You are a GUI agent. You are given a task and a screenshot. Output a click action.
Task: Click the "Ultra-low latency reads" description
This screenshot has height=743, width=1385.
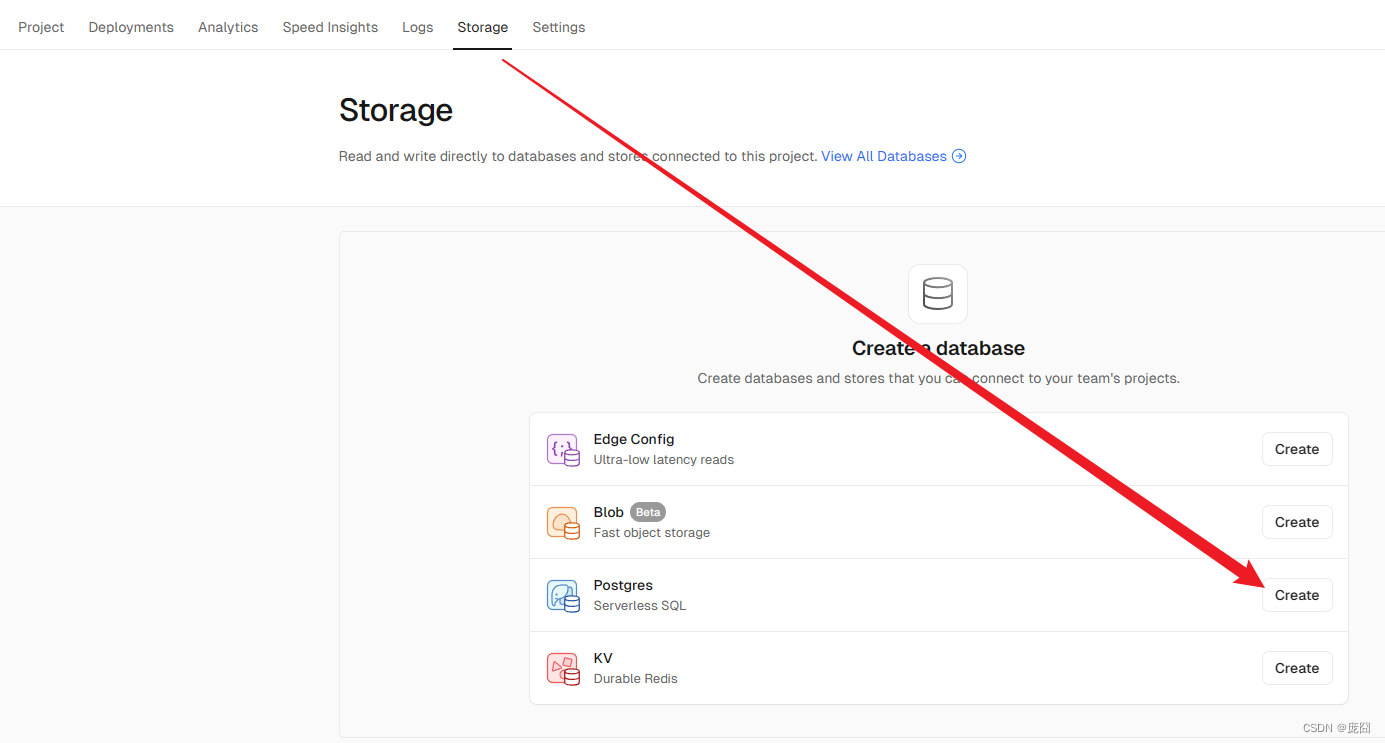click(x=664, y=460)
